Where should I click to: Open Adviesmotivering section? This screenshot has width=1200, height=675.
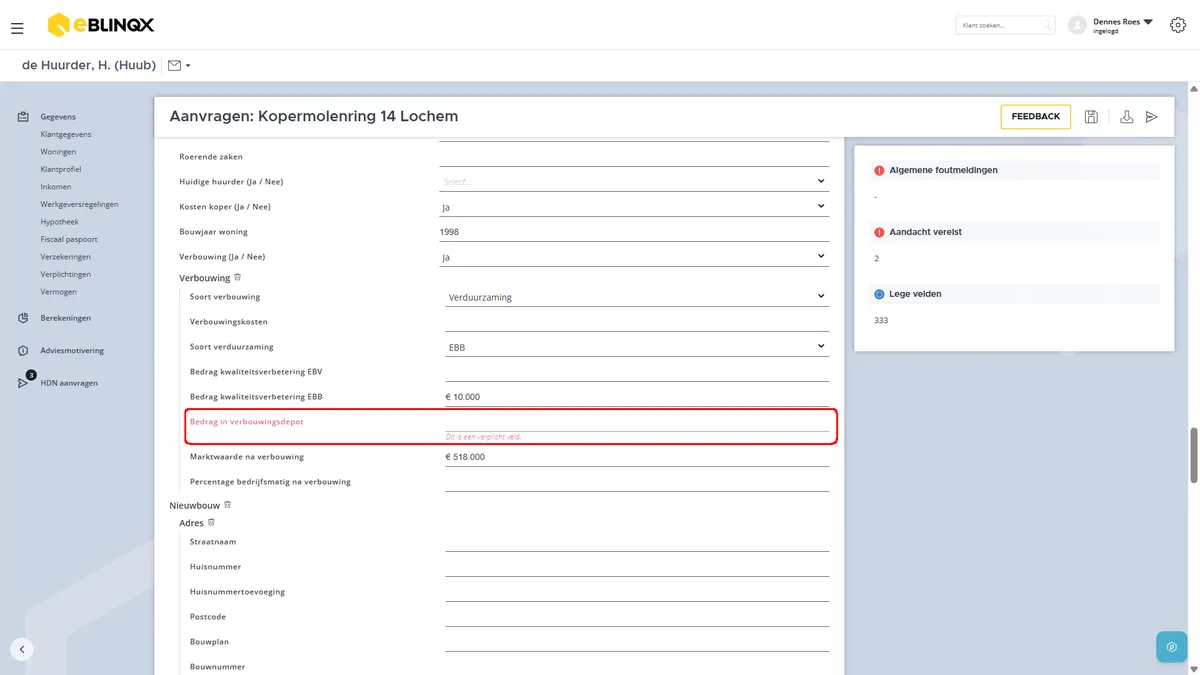[x=72, y=350]
